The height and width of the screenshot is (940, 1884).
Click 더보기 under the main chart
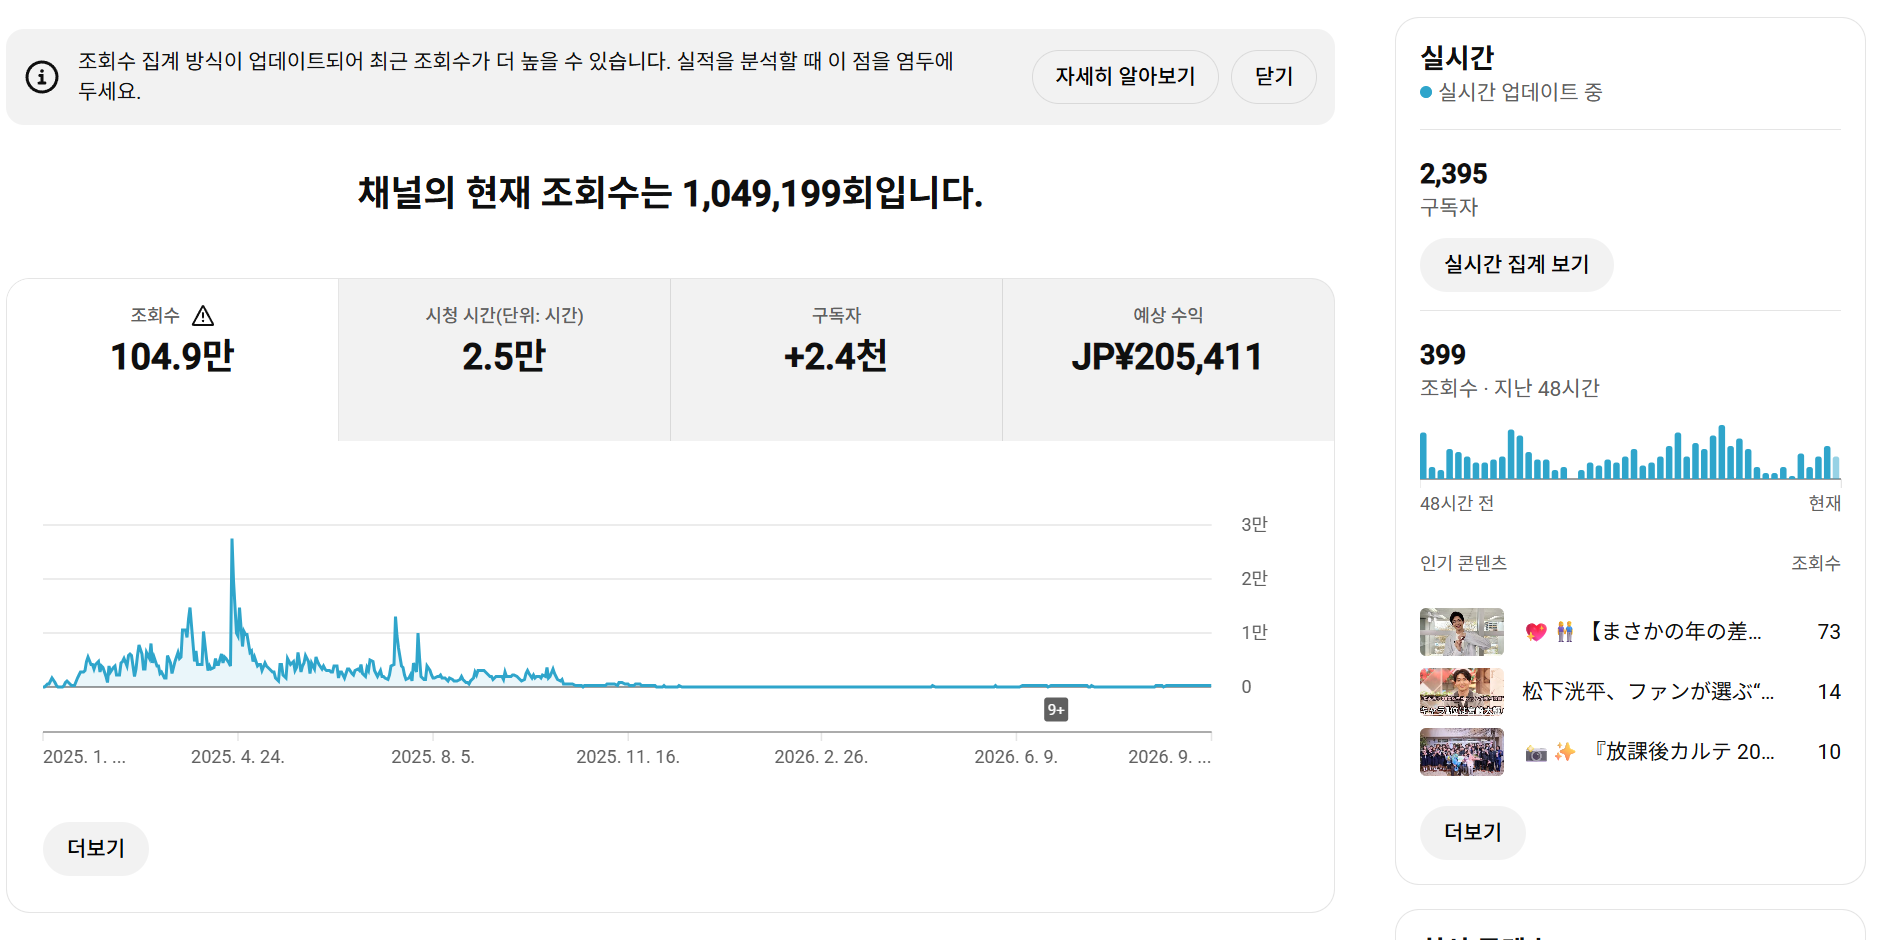coord(96,849)
